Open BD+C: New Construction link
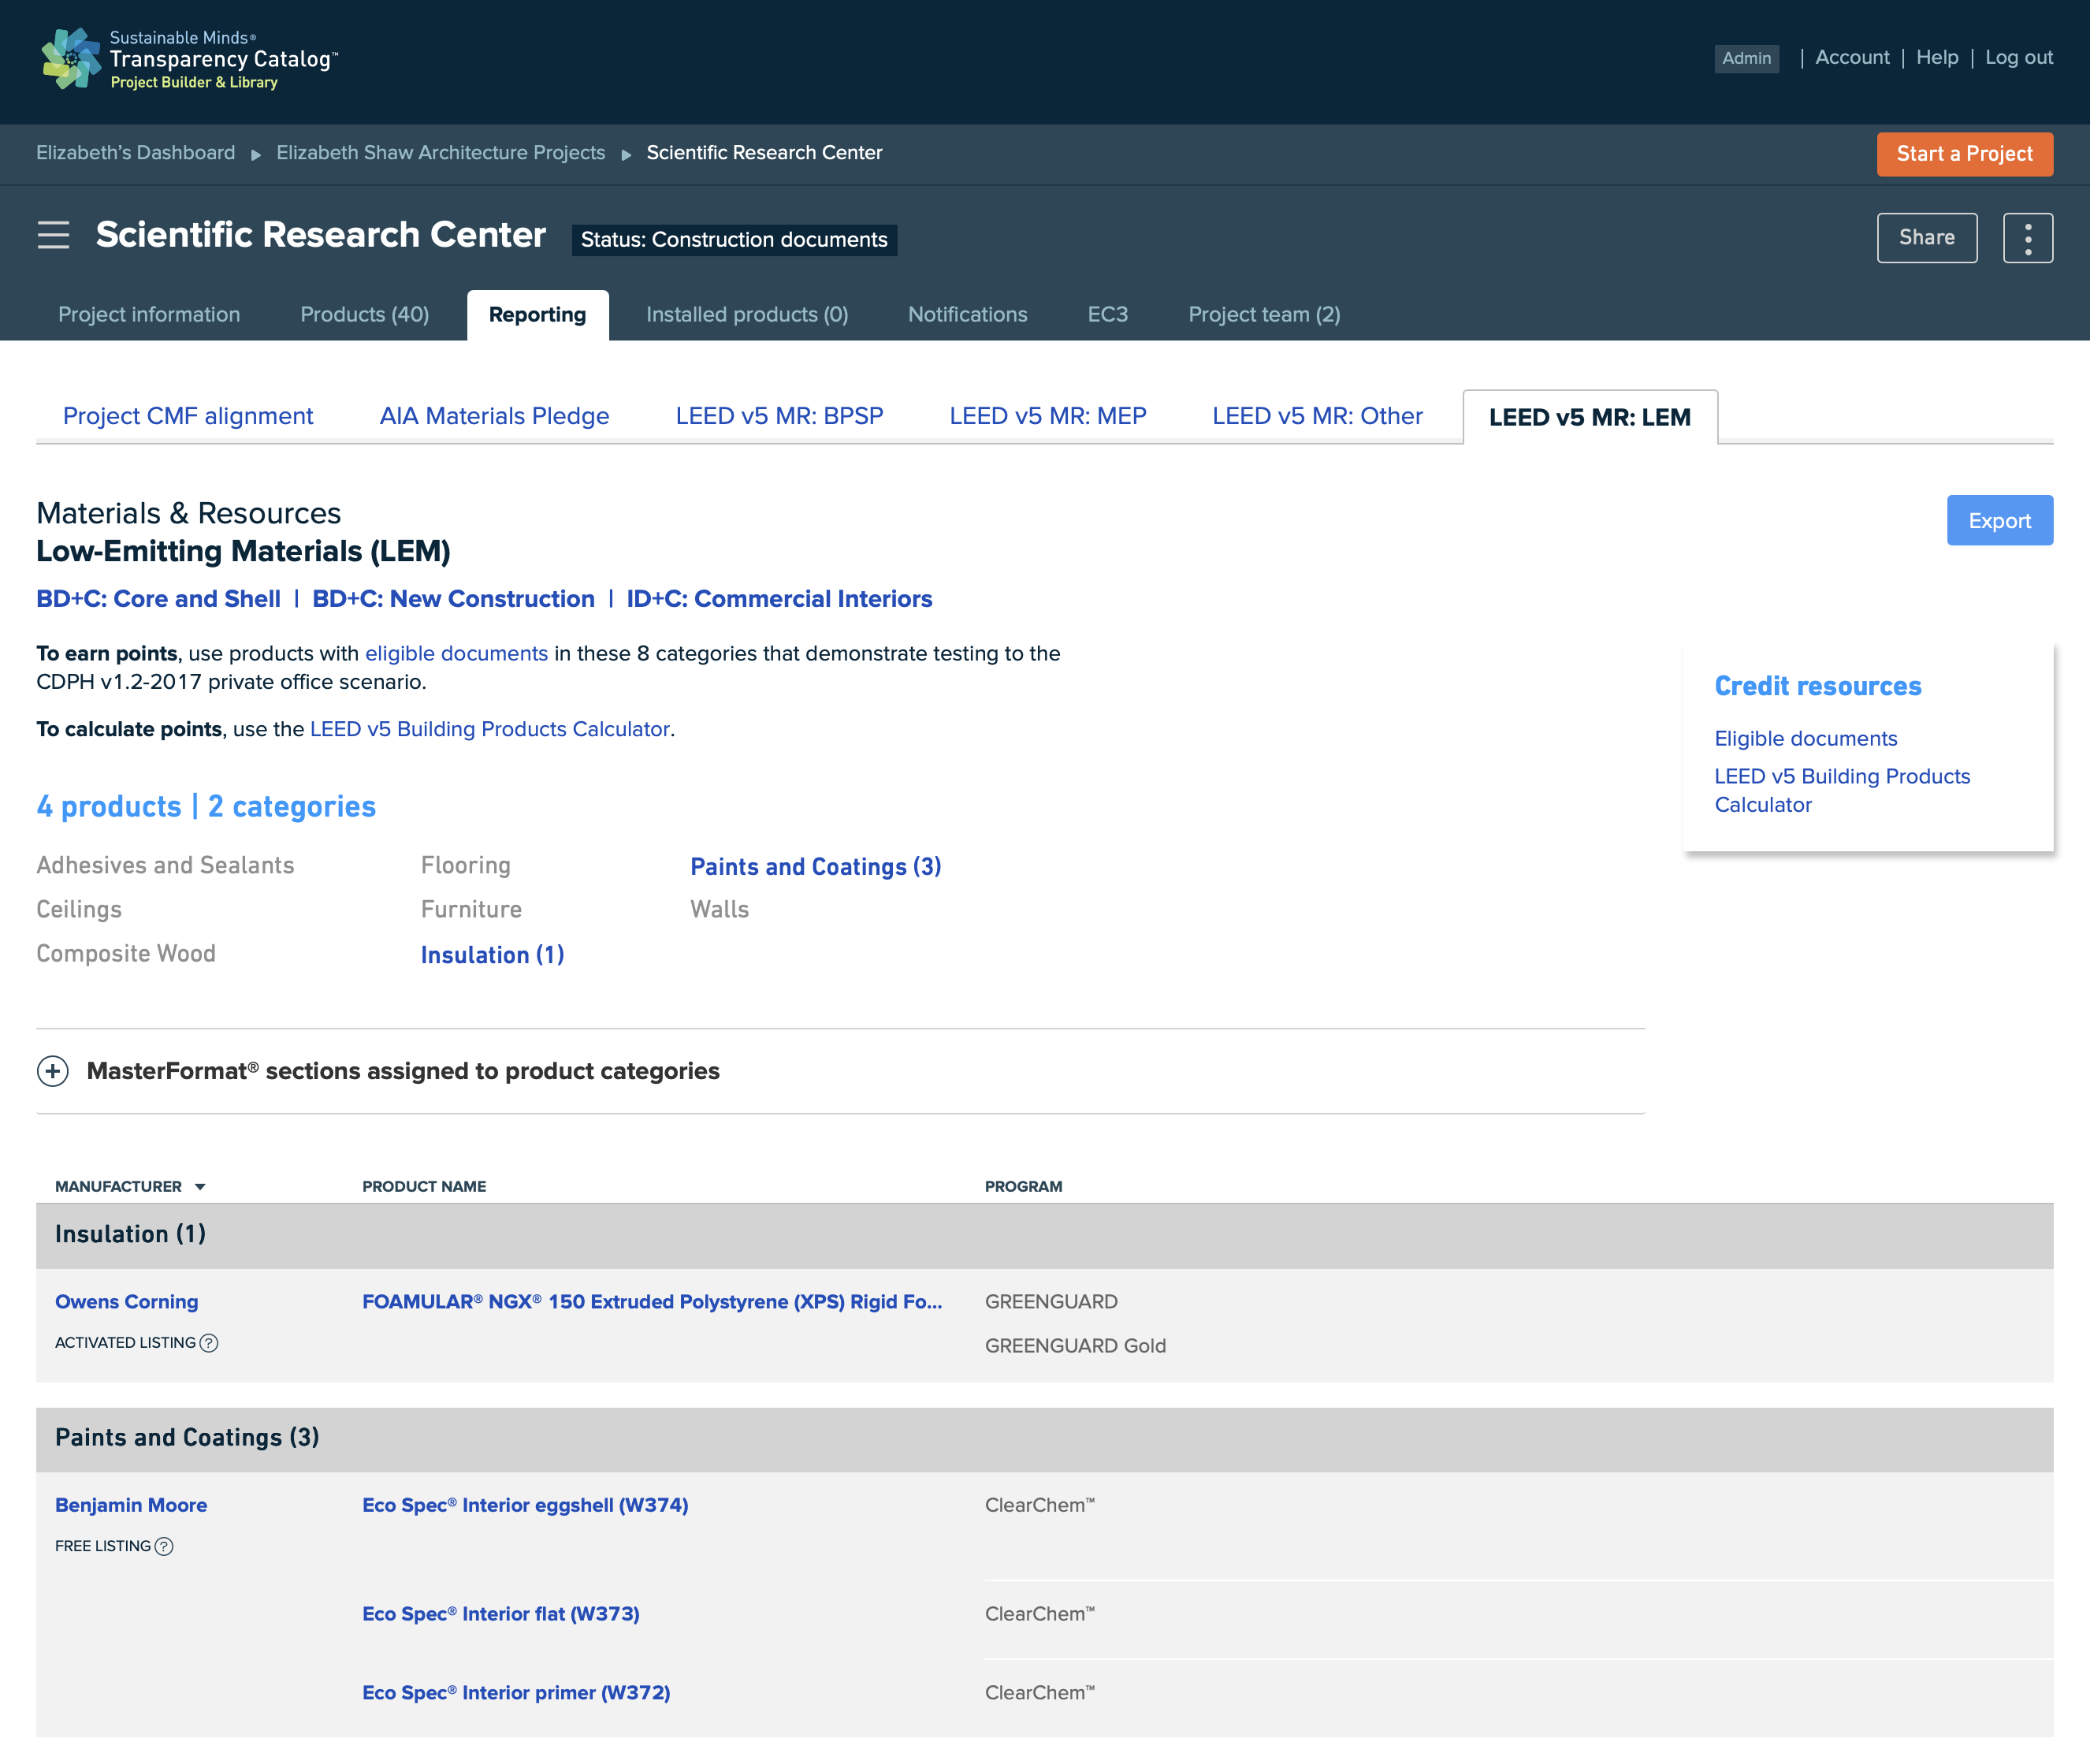 454,599
